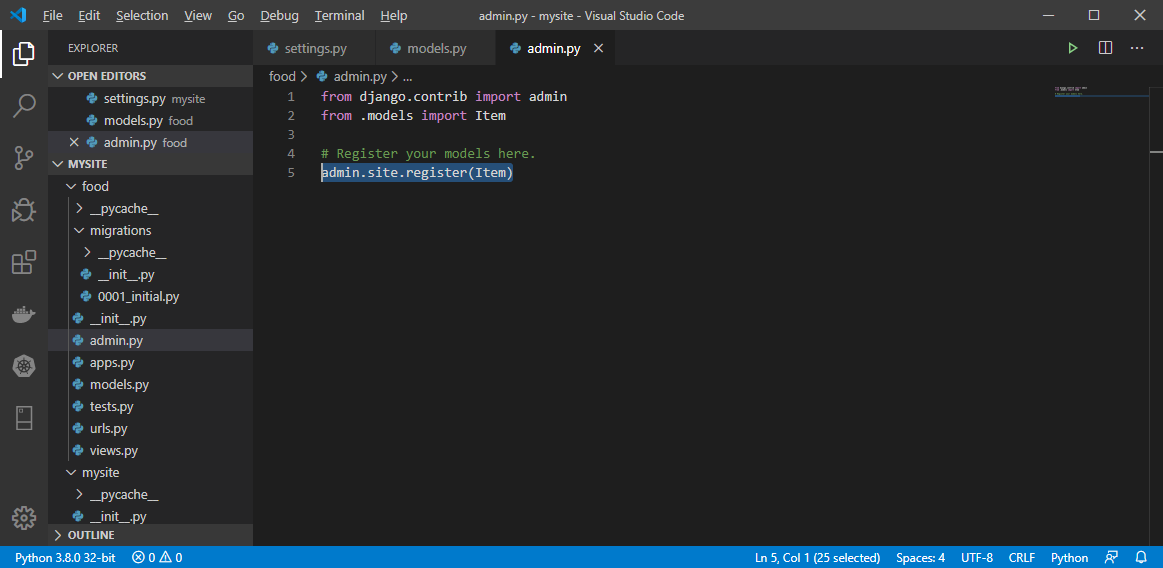
Task: Close the admin.py editor tab
Action: click(x=599, y=48)
